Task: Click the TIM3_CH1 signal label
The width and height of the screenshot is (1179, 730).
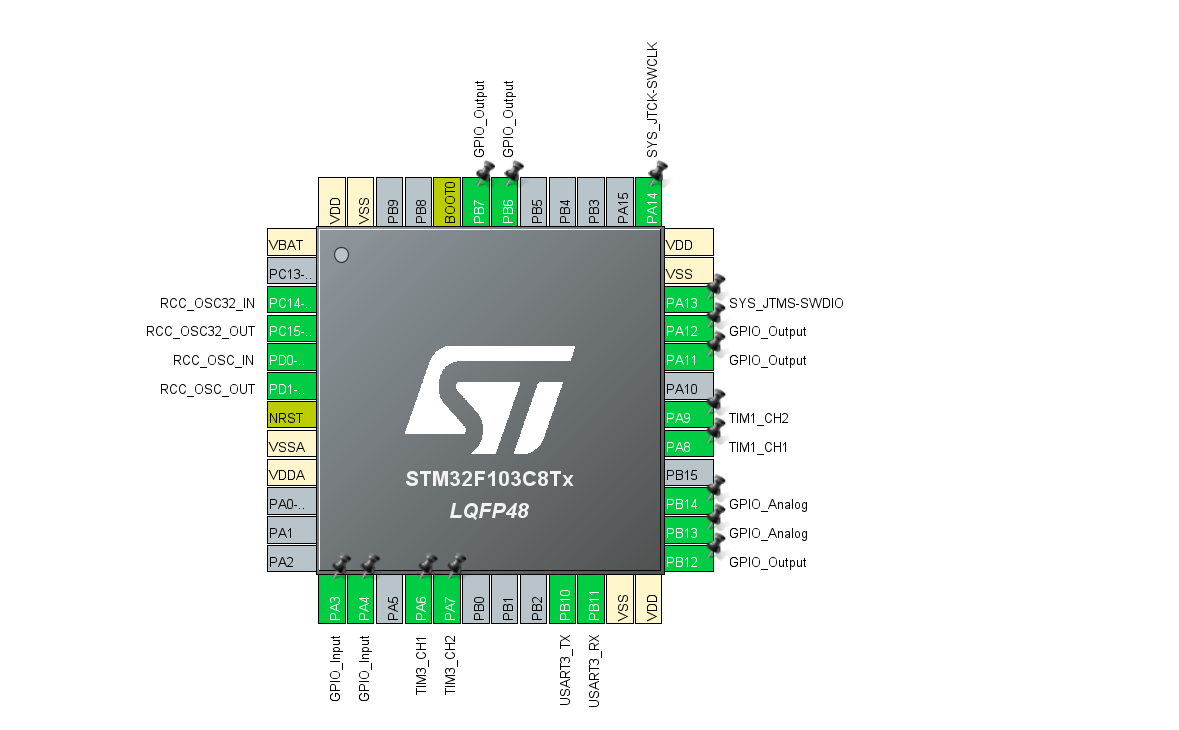Action: (x=421, y=665)
